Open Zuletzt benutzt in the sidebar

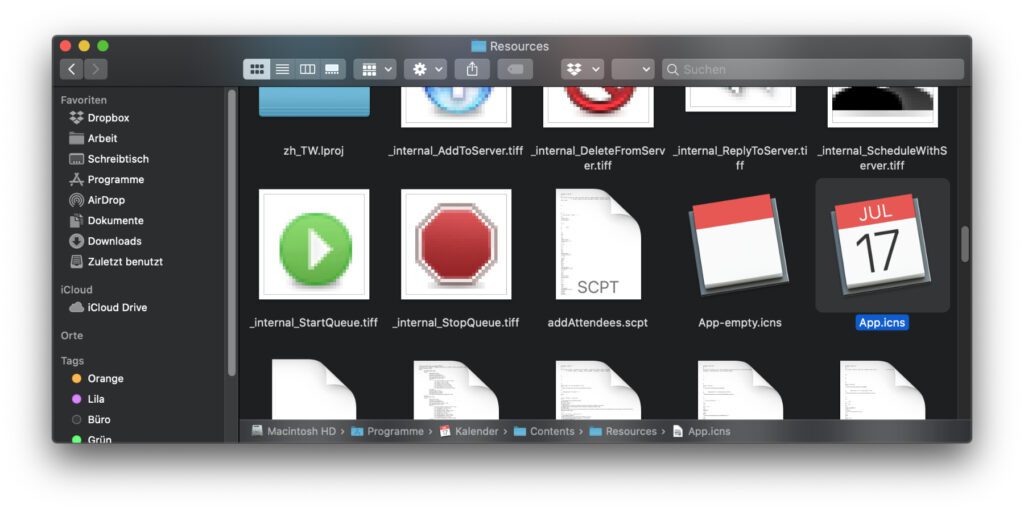click(116, 262)
